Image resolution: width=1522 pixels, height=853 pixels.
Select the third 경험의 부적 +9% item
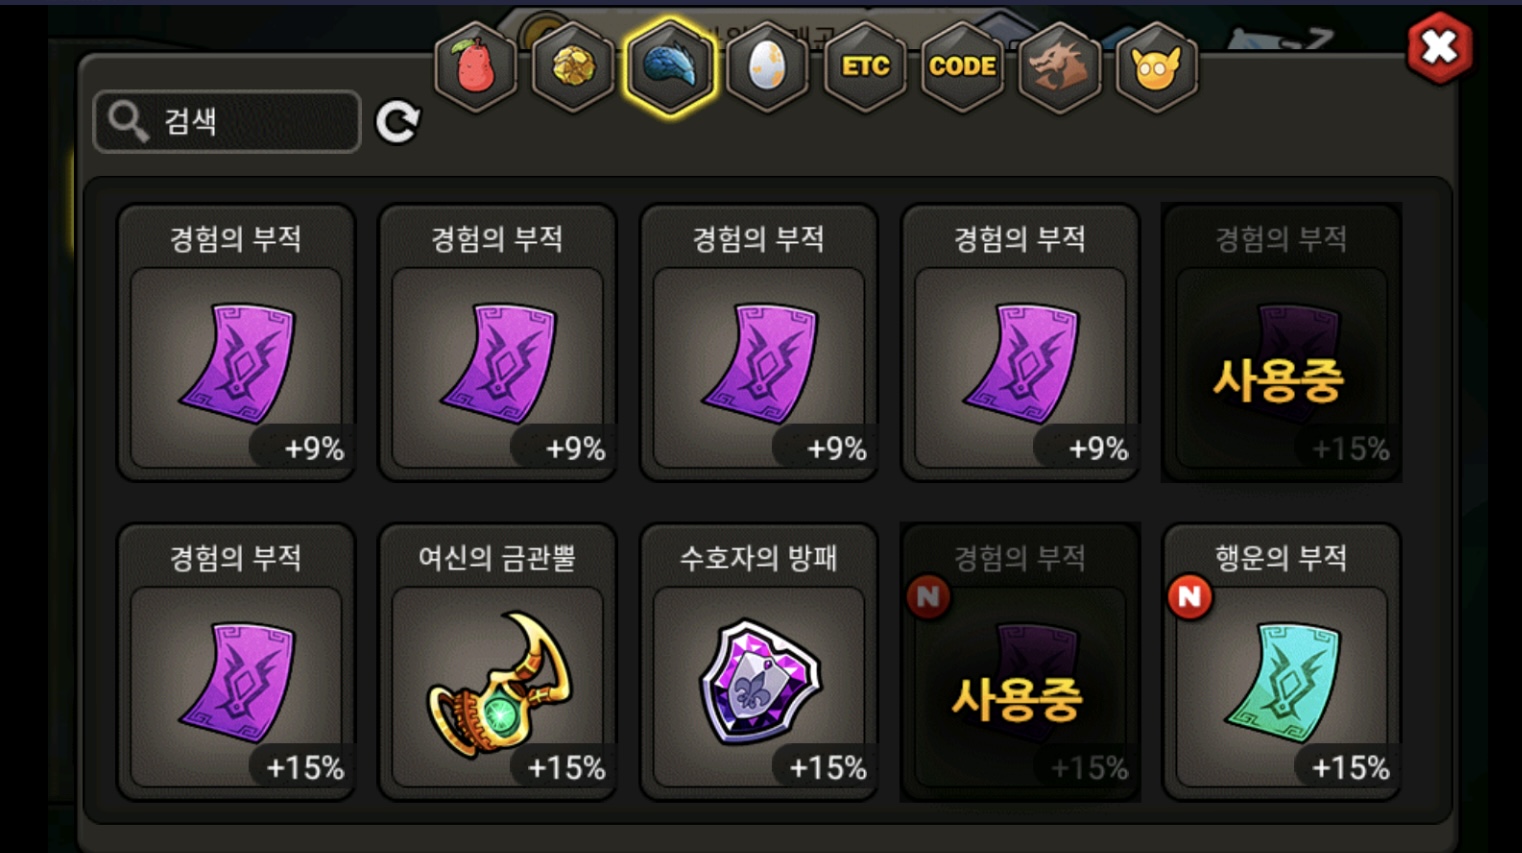758,343
